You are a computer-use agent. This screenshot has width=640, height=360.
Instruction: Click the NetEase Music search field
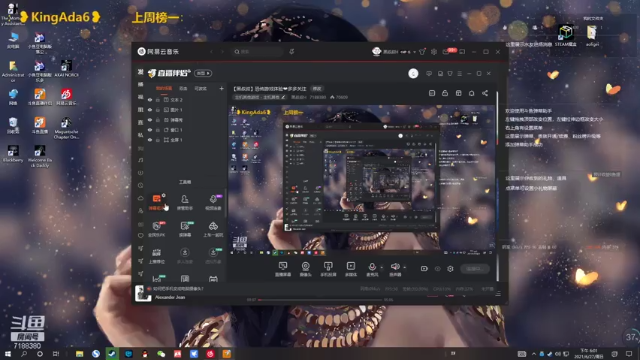257,52
